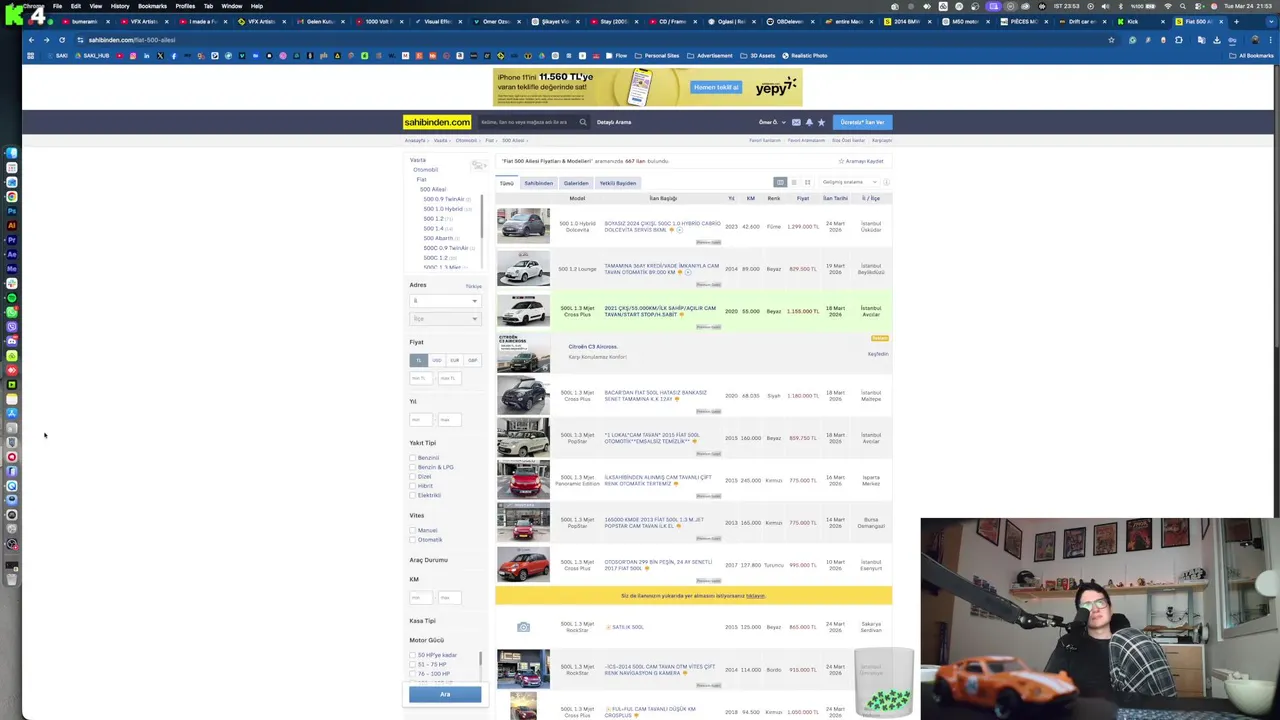Open new browser tab with plus
Viewport: 1280px width, 720px height.
pyautogui.click(x=1236, y=21)
